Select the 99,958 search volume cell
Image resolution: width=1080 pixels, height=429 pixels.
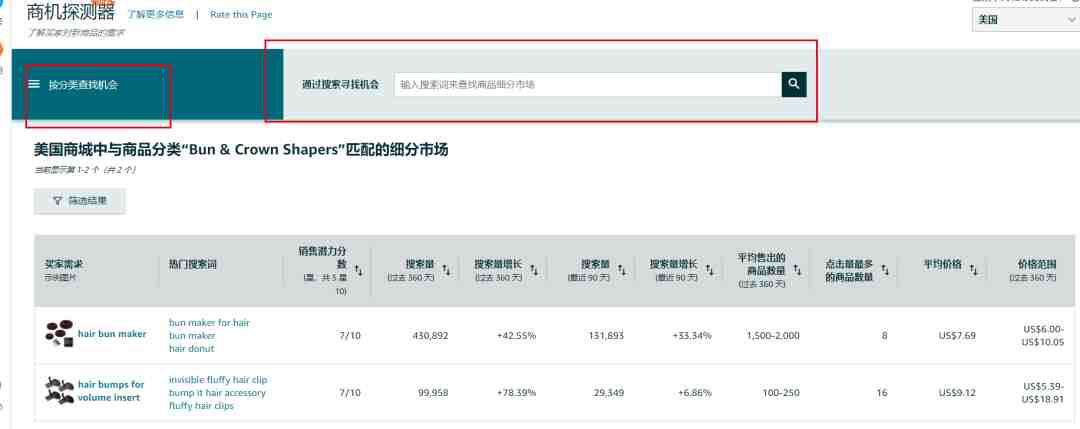coord(433,393)
